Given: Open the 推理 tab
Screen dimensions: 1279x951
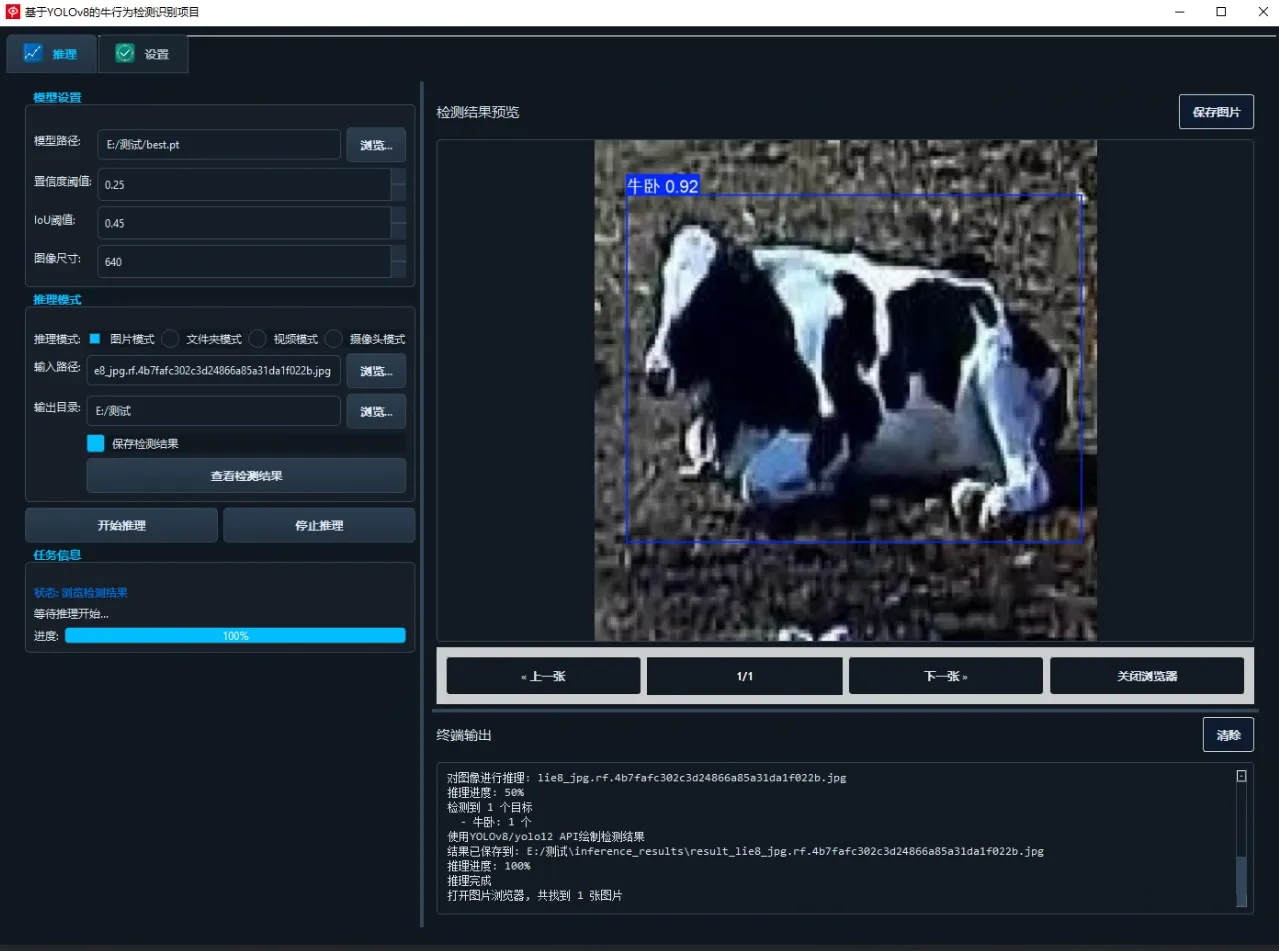Looking at the screenshot, I should click(52, 54).
